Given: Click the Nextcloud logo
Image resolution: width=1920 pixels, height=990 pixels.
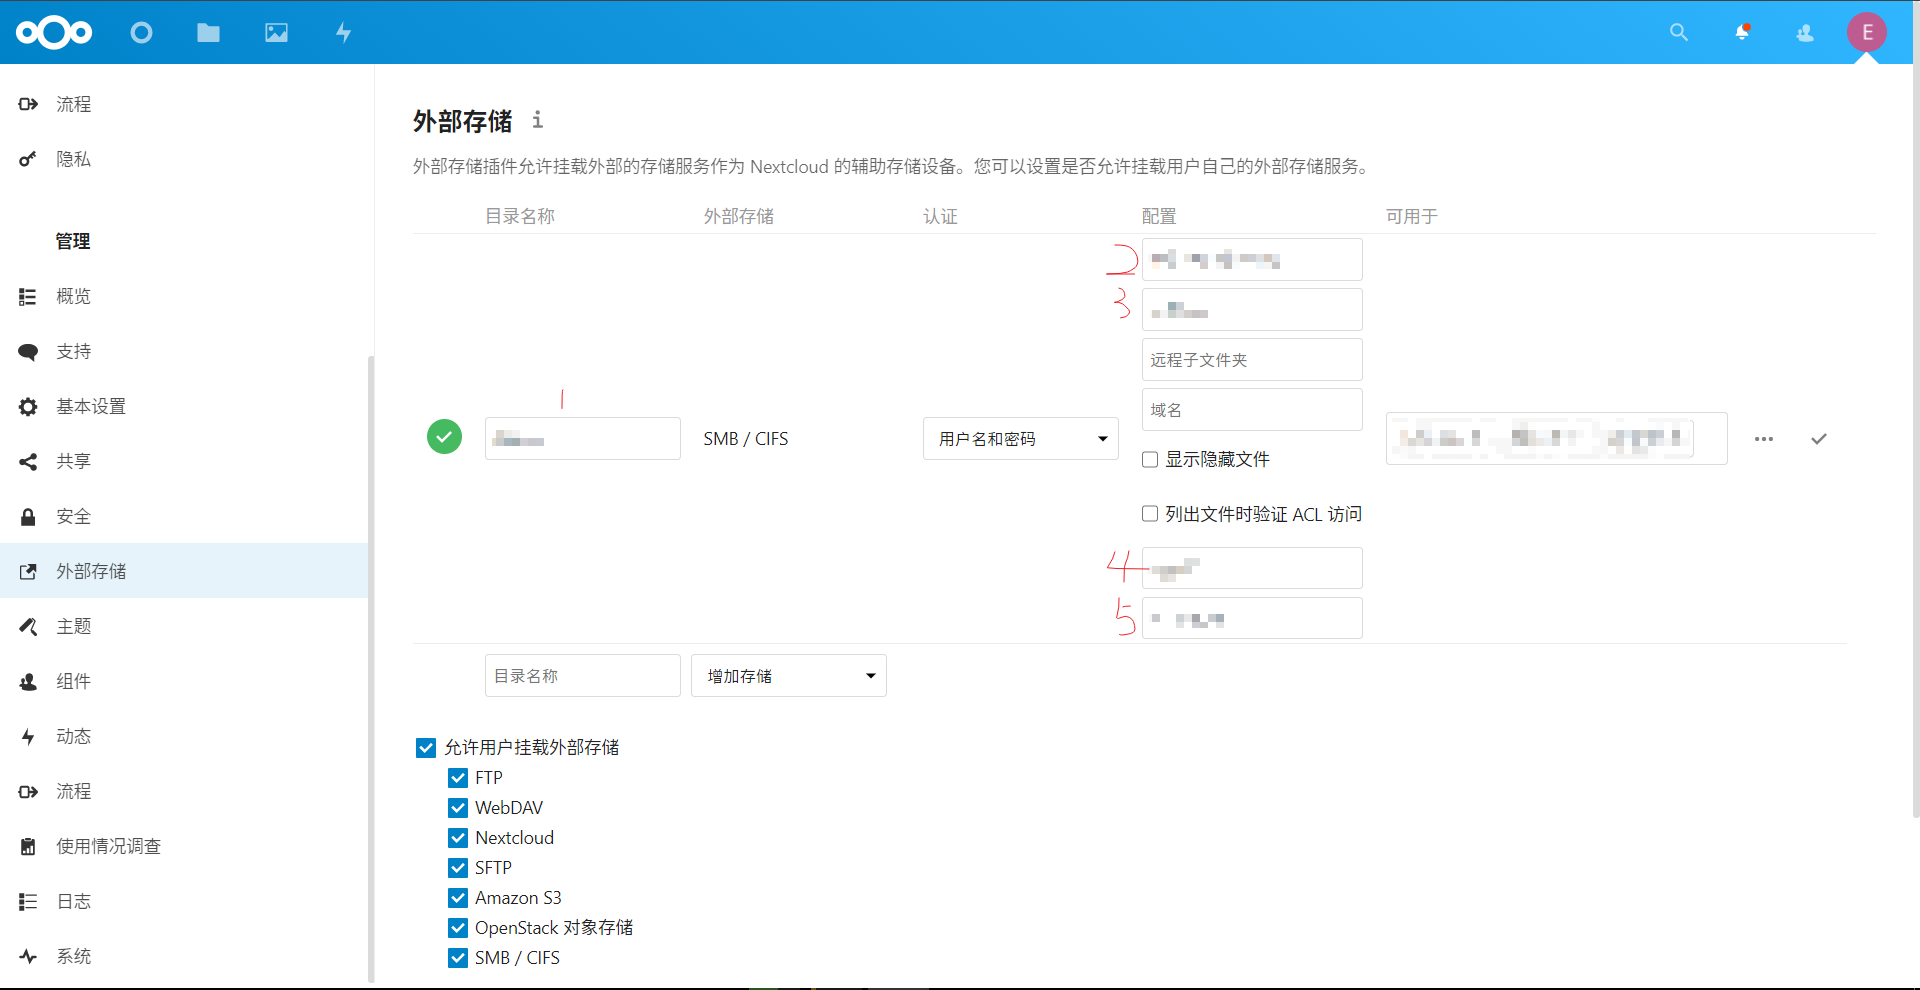Looking at the screenshot, I should 54,33.
